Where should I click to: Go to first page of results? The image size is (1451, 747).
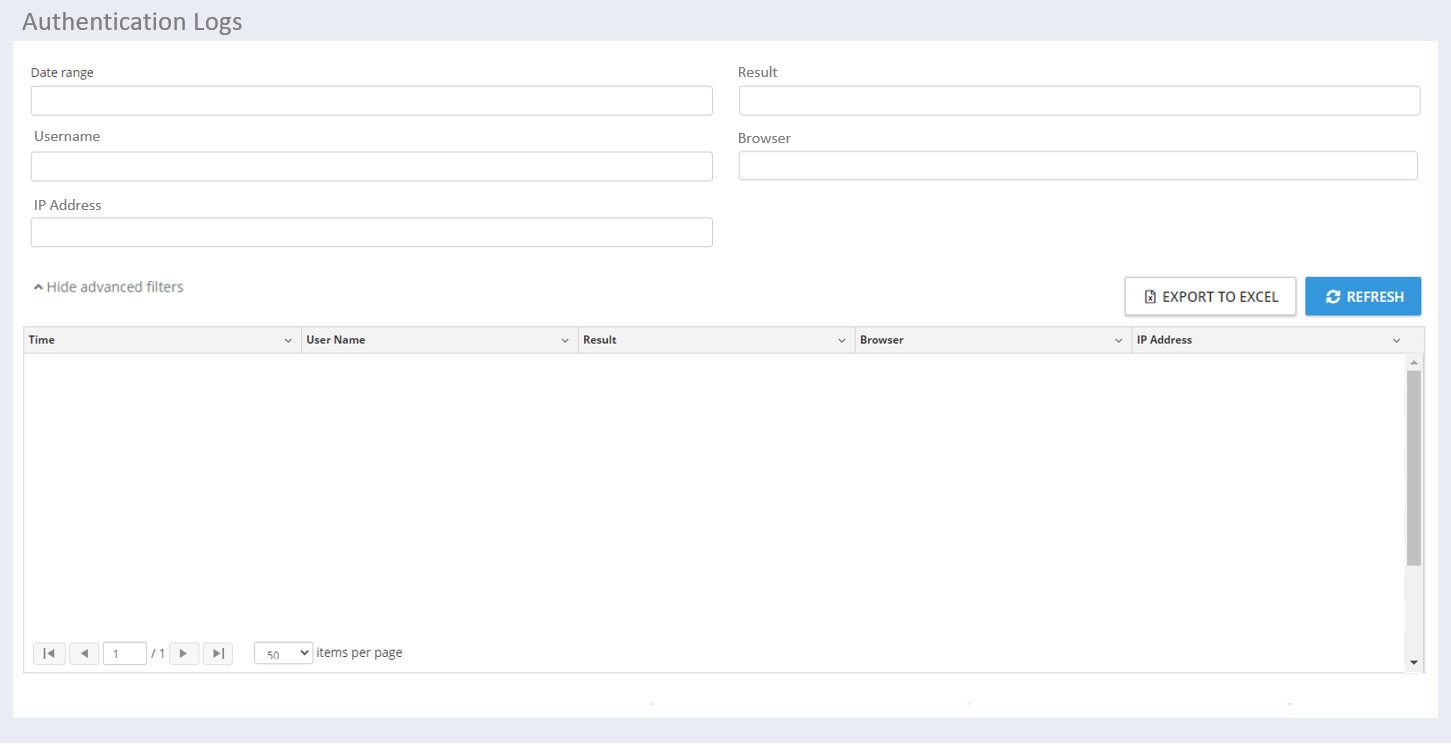coord(49,654)
